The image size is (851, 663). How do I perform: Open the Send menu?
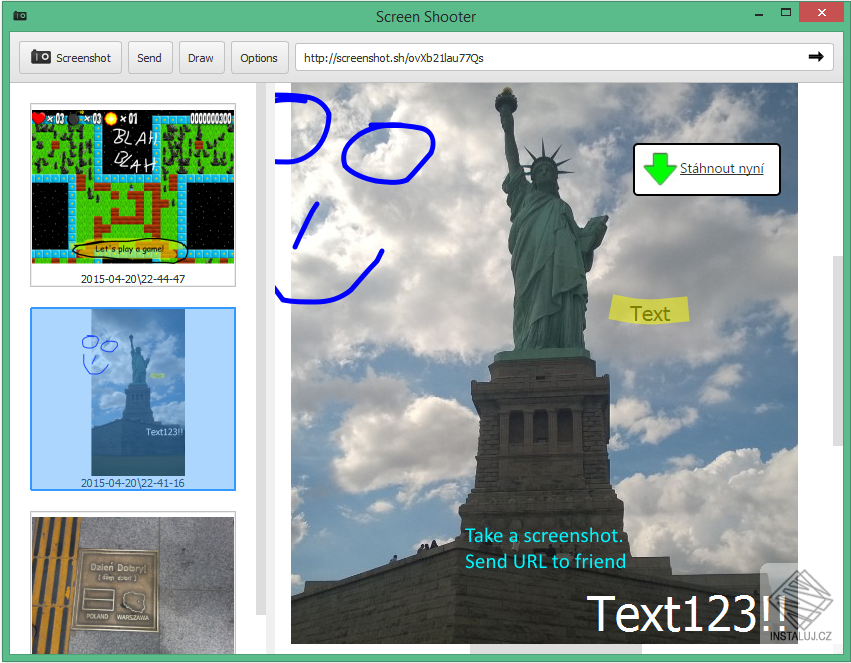[150, 58]
